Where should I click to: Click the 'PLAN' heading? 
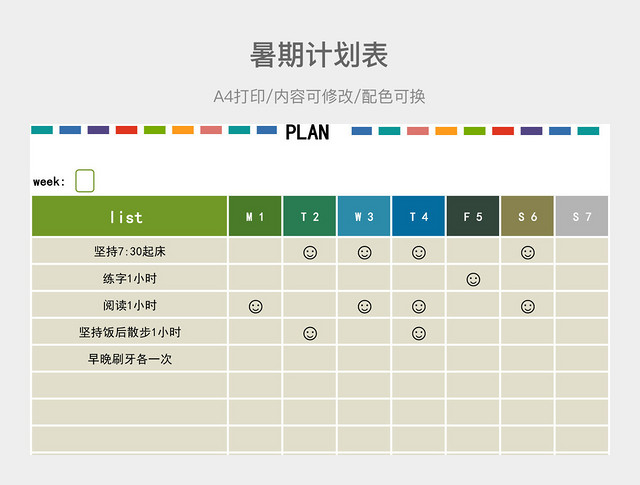click(x=307, y=132)
